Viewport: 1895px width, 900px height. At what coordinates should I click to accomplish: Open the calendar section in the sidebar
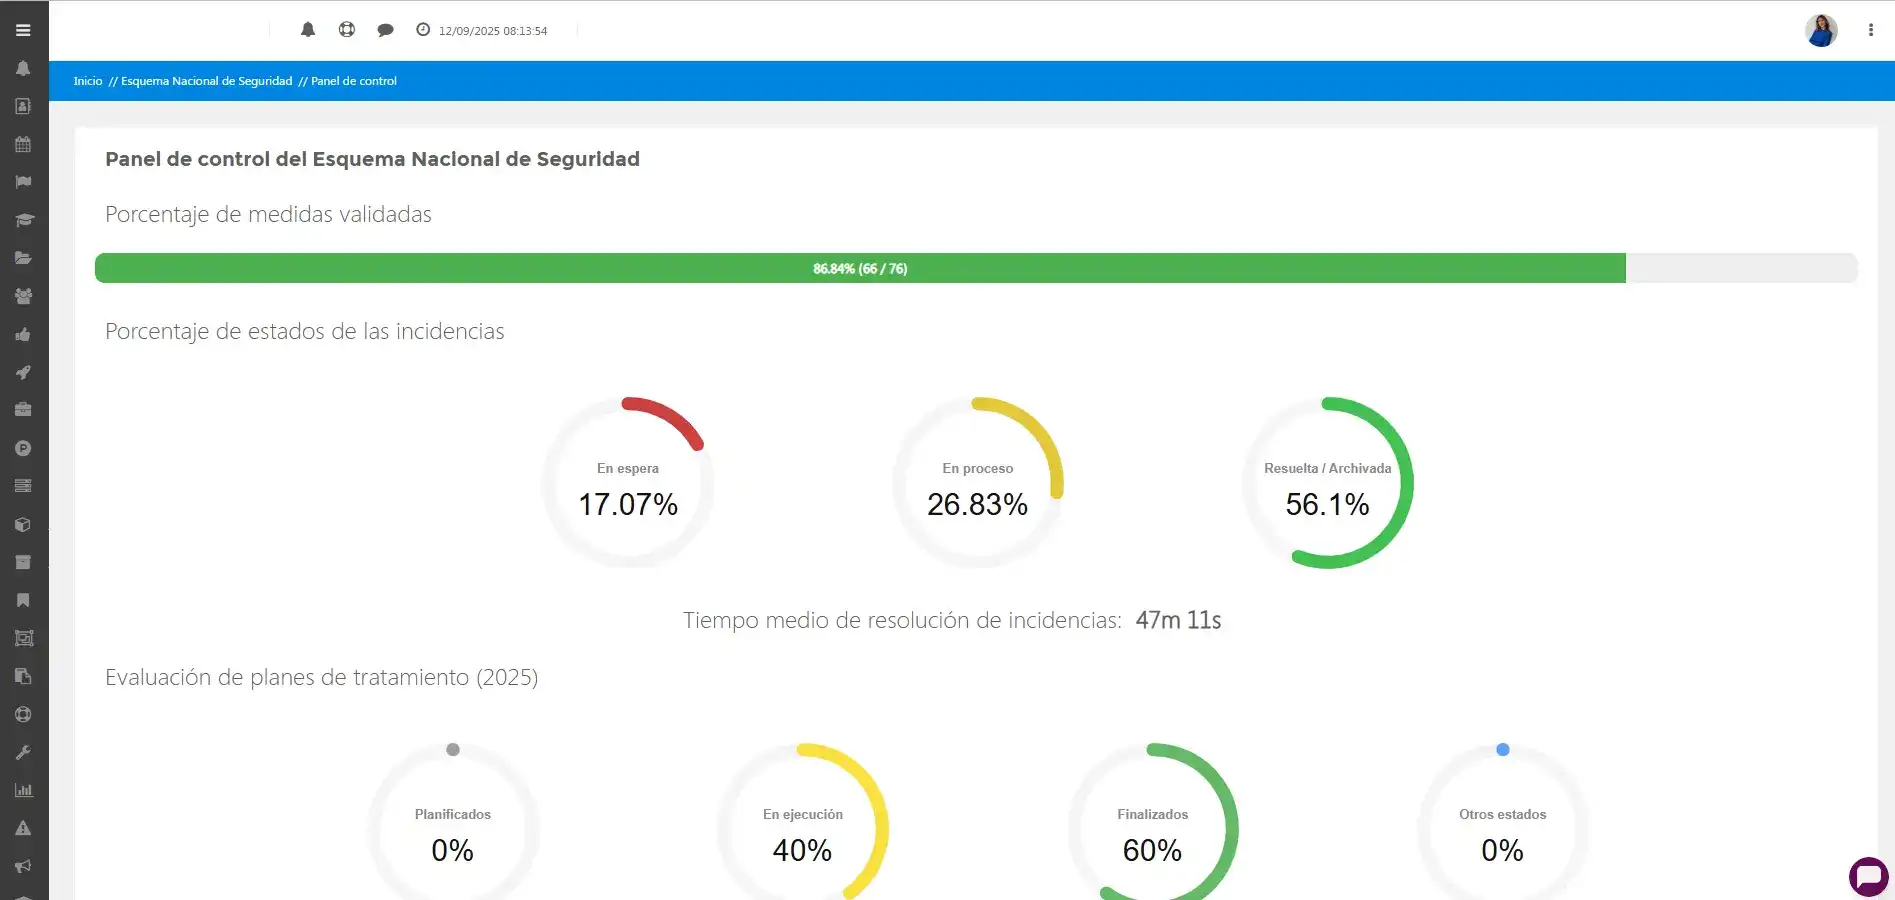(23, 143)
